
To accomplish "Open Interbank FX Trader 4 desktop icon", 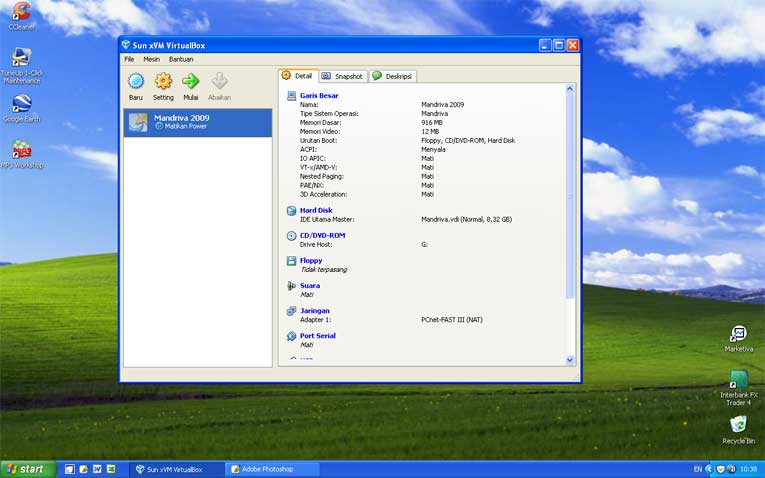I will pos(739,388).
